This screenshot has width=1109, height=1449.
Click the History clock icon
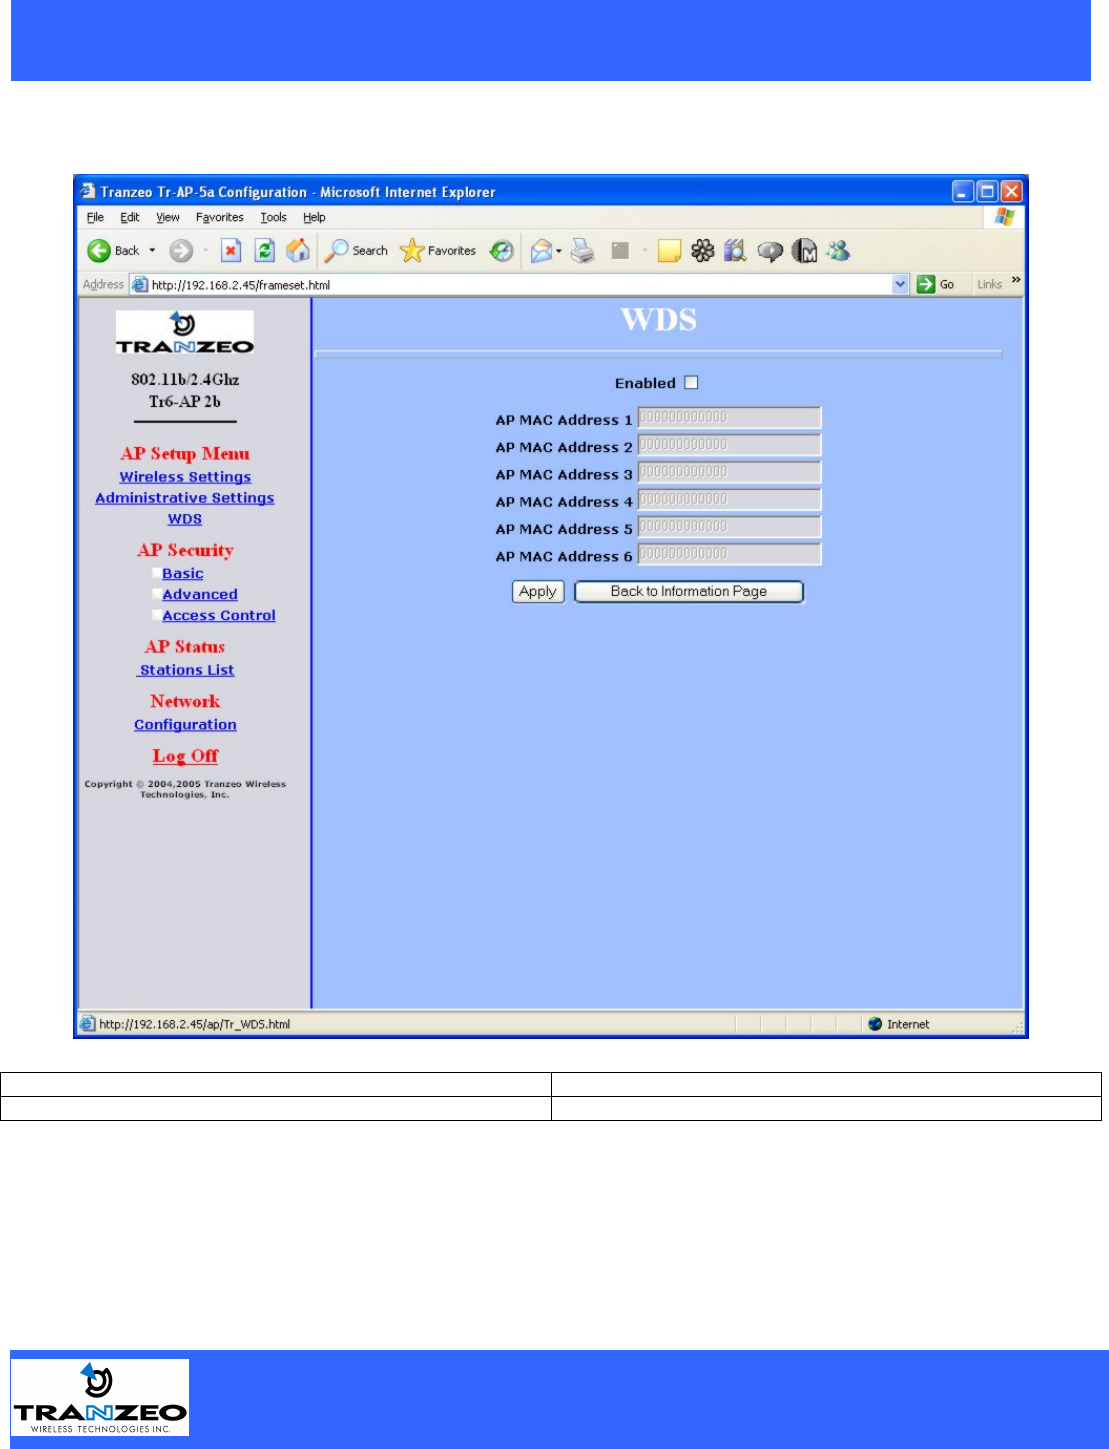point(502,251)
